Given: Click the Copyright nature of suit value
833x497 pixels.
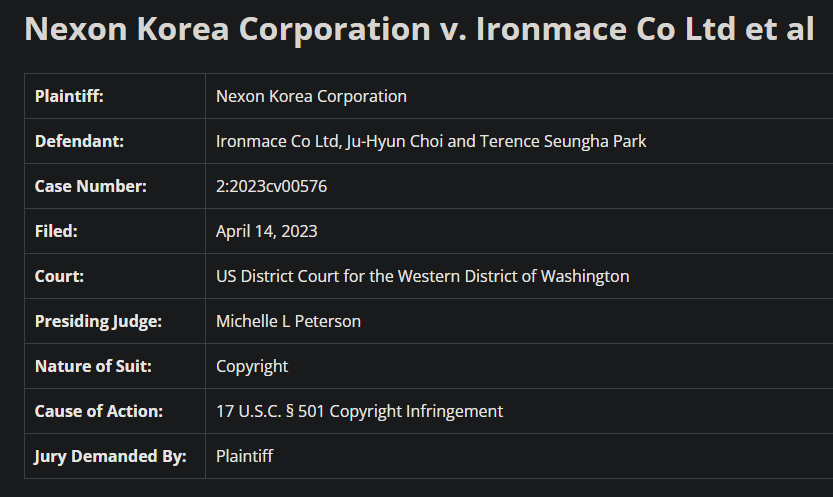Looking at the screenshot, I should click(x=252, y=366).
